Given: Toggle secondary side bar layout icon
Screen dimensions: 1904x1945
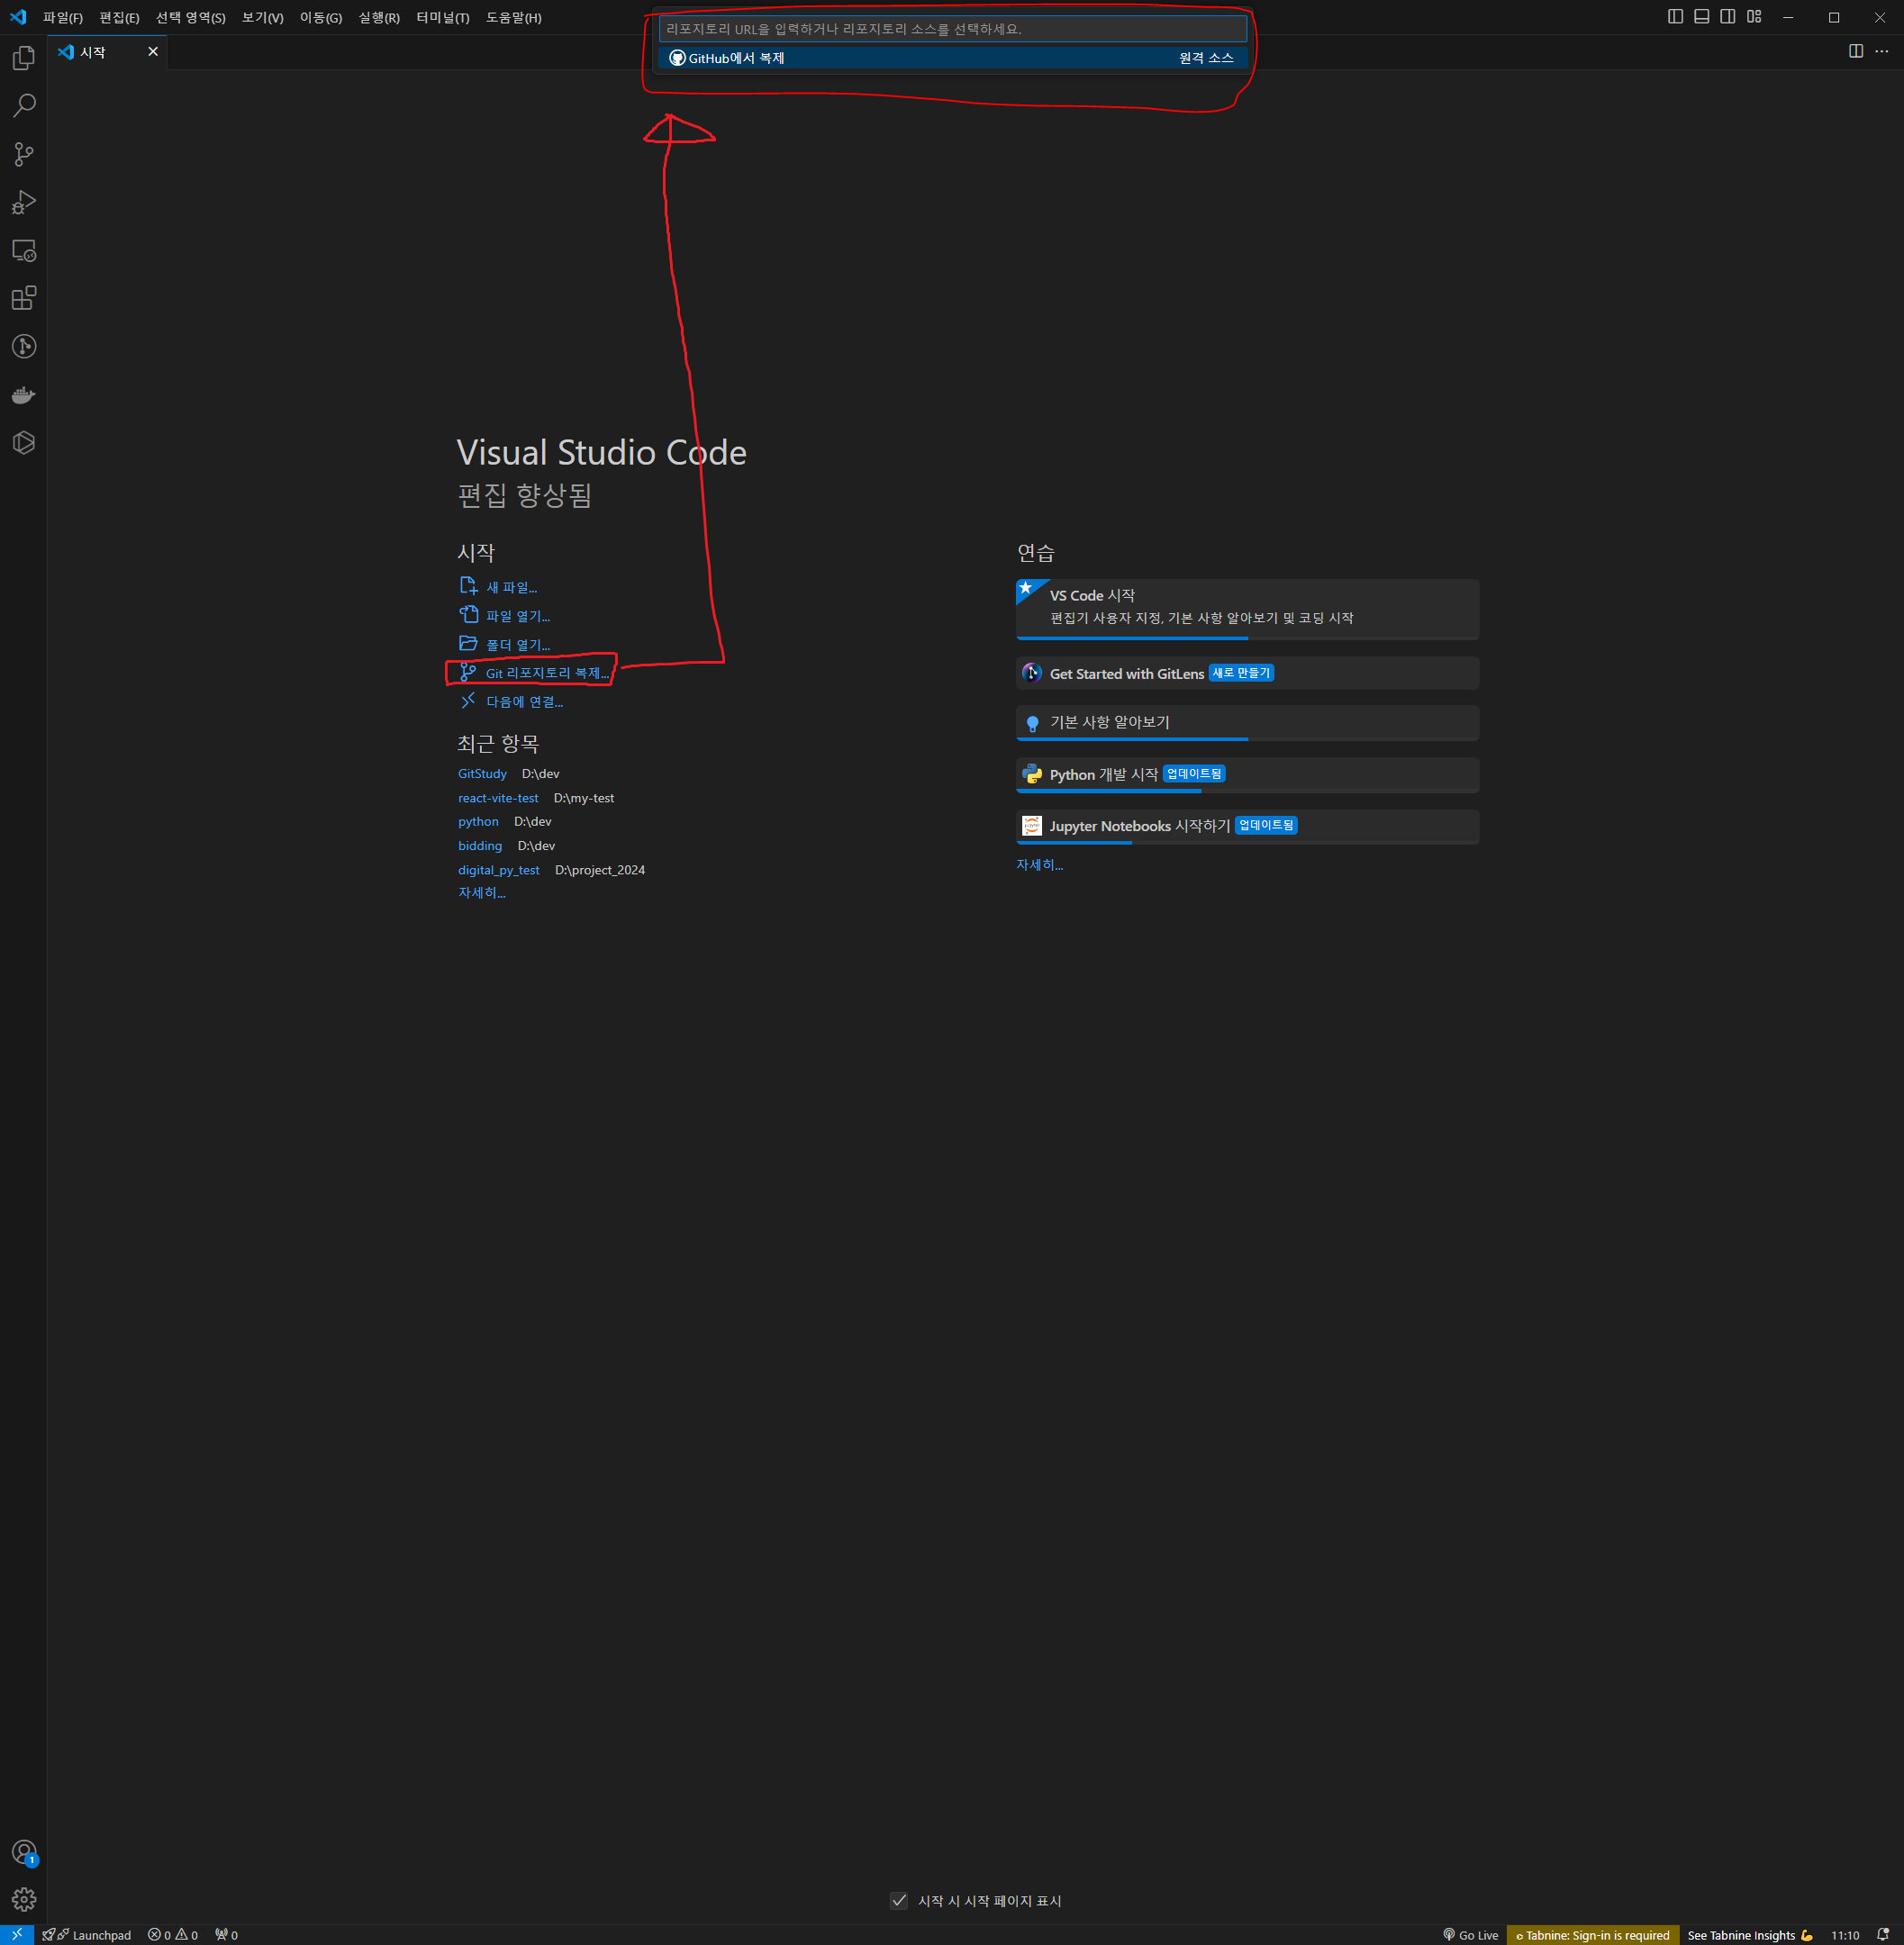Looking at the screenshot, I should pyautogui.click(x=1728, y=17).
